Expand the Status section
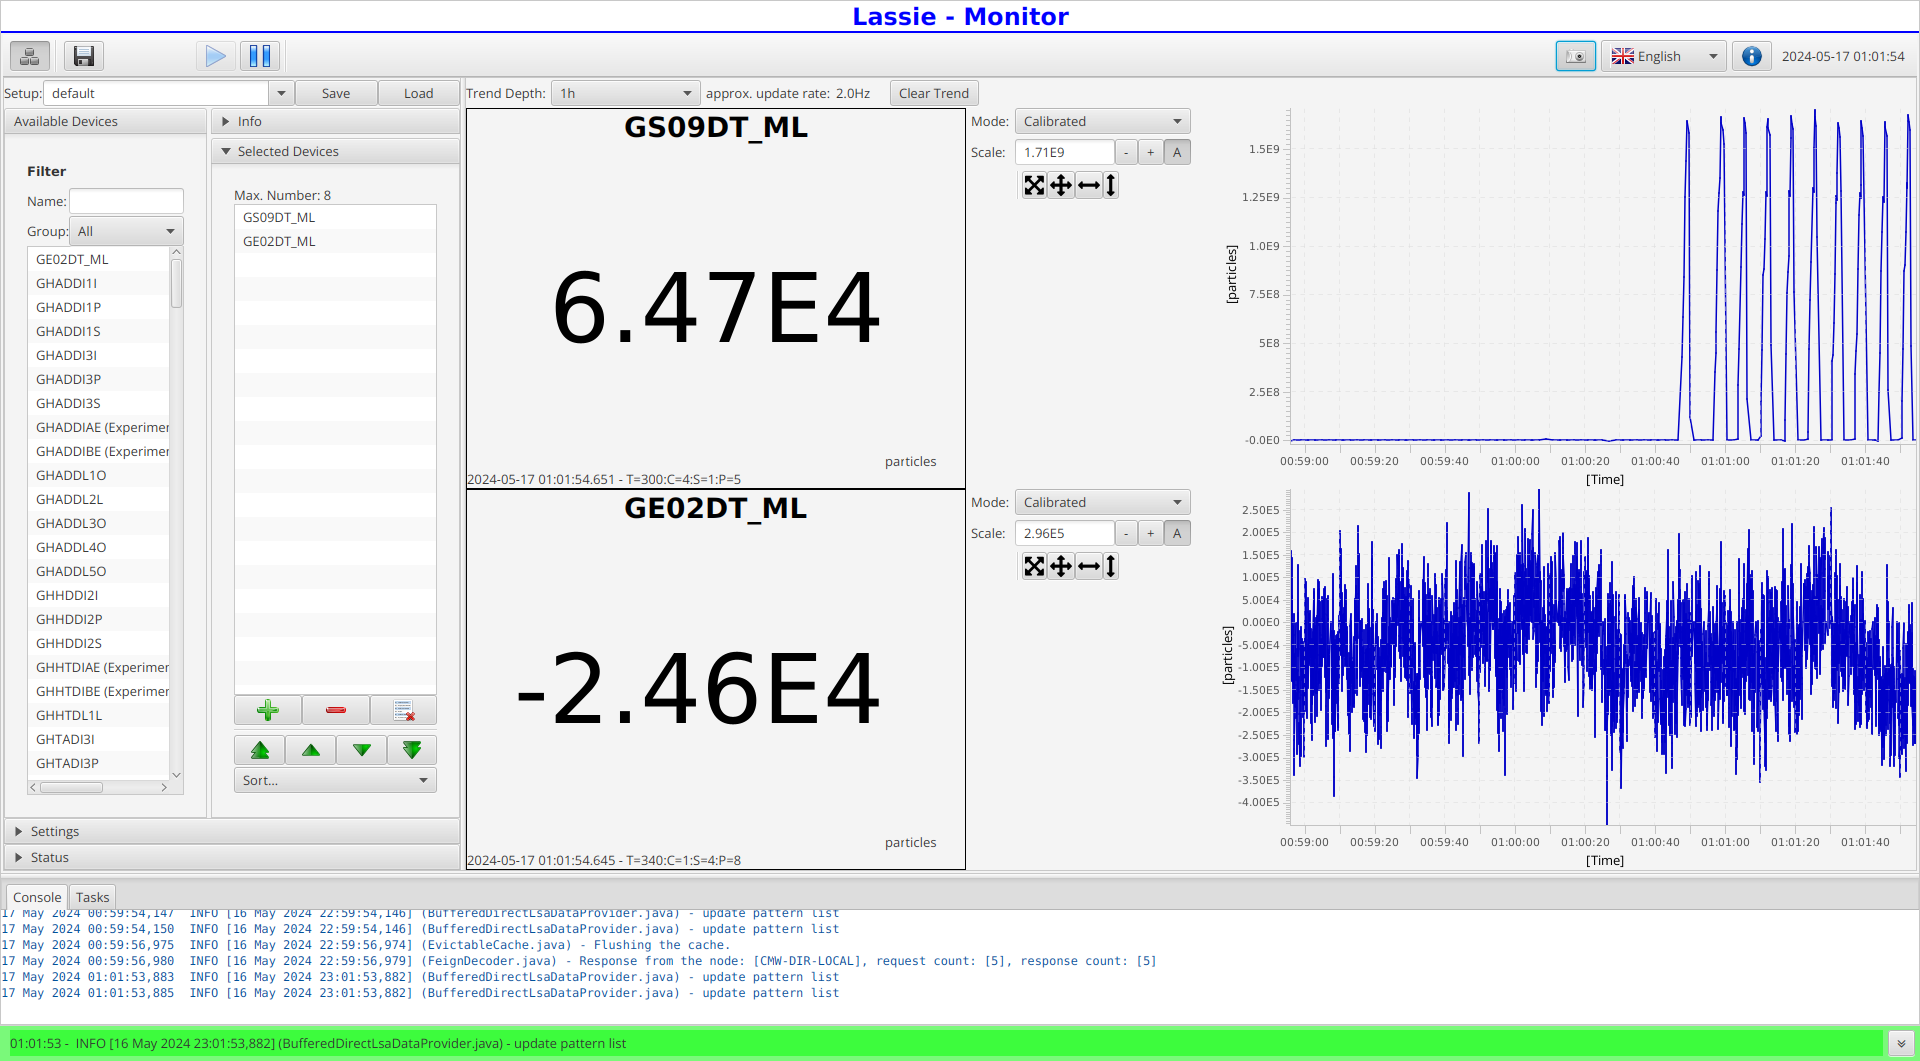Screen dimensions: 1920x1061 pyautogui.click(x=232, y=857)
